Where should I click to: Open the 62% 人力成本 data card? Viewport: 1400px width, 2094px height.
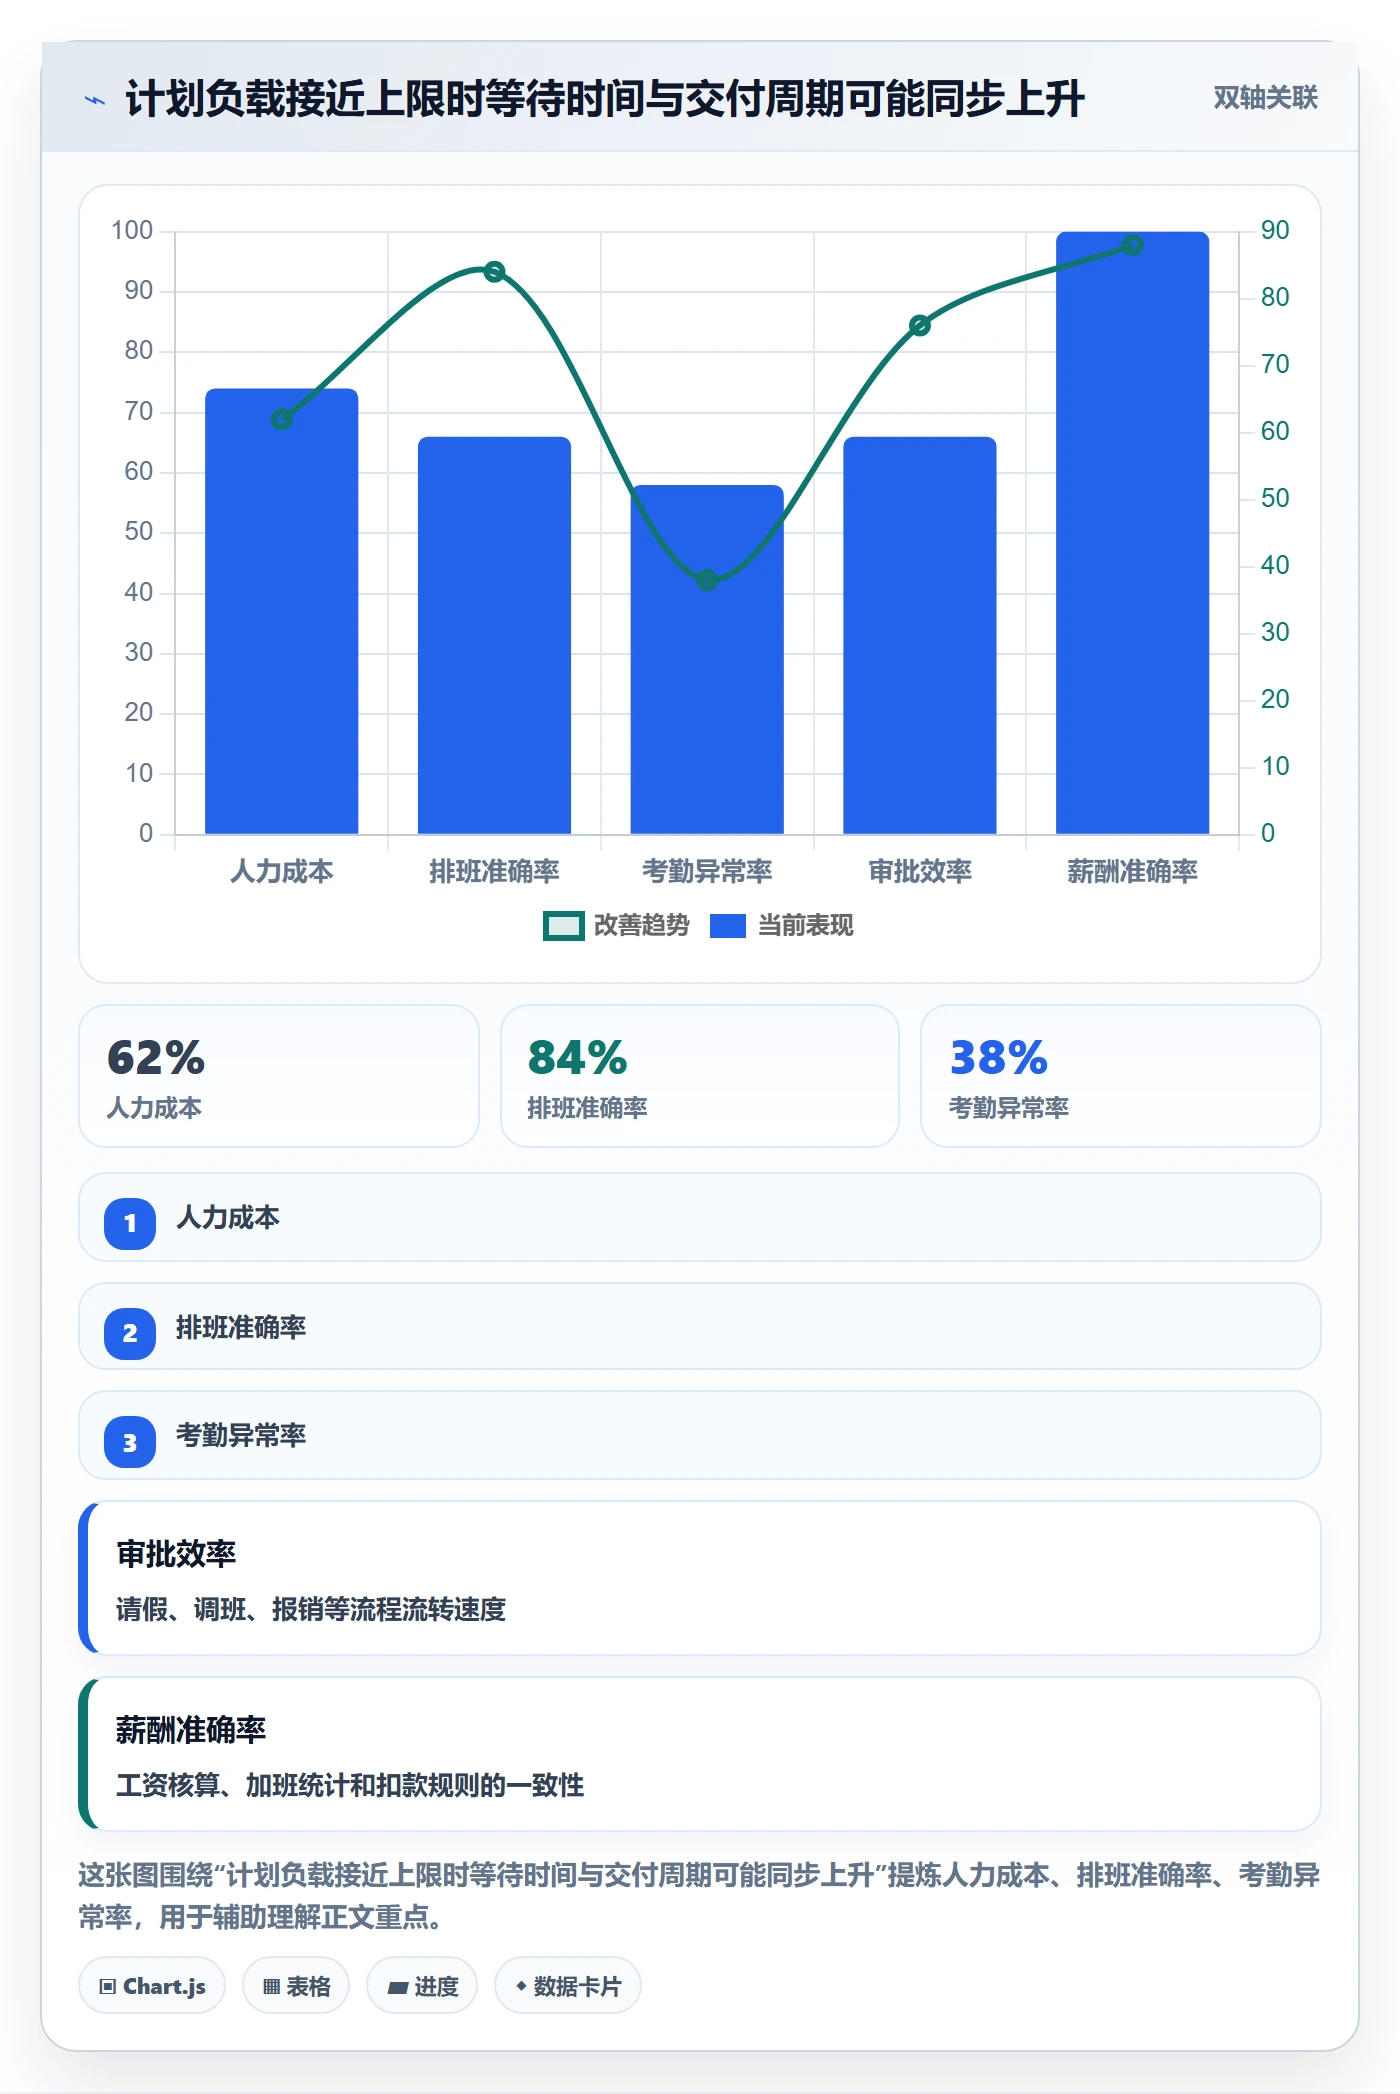point(279,1076)
